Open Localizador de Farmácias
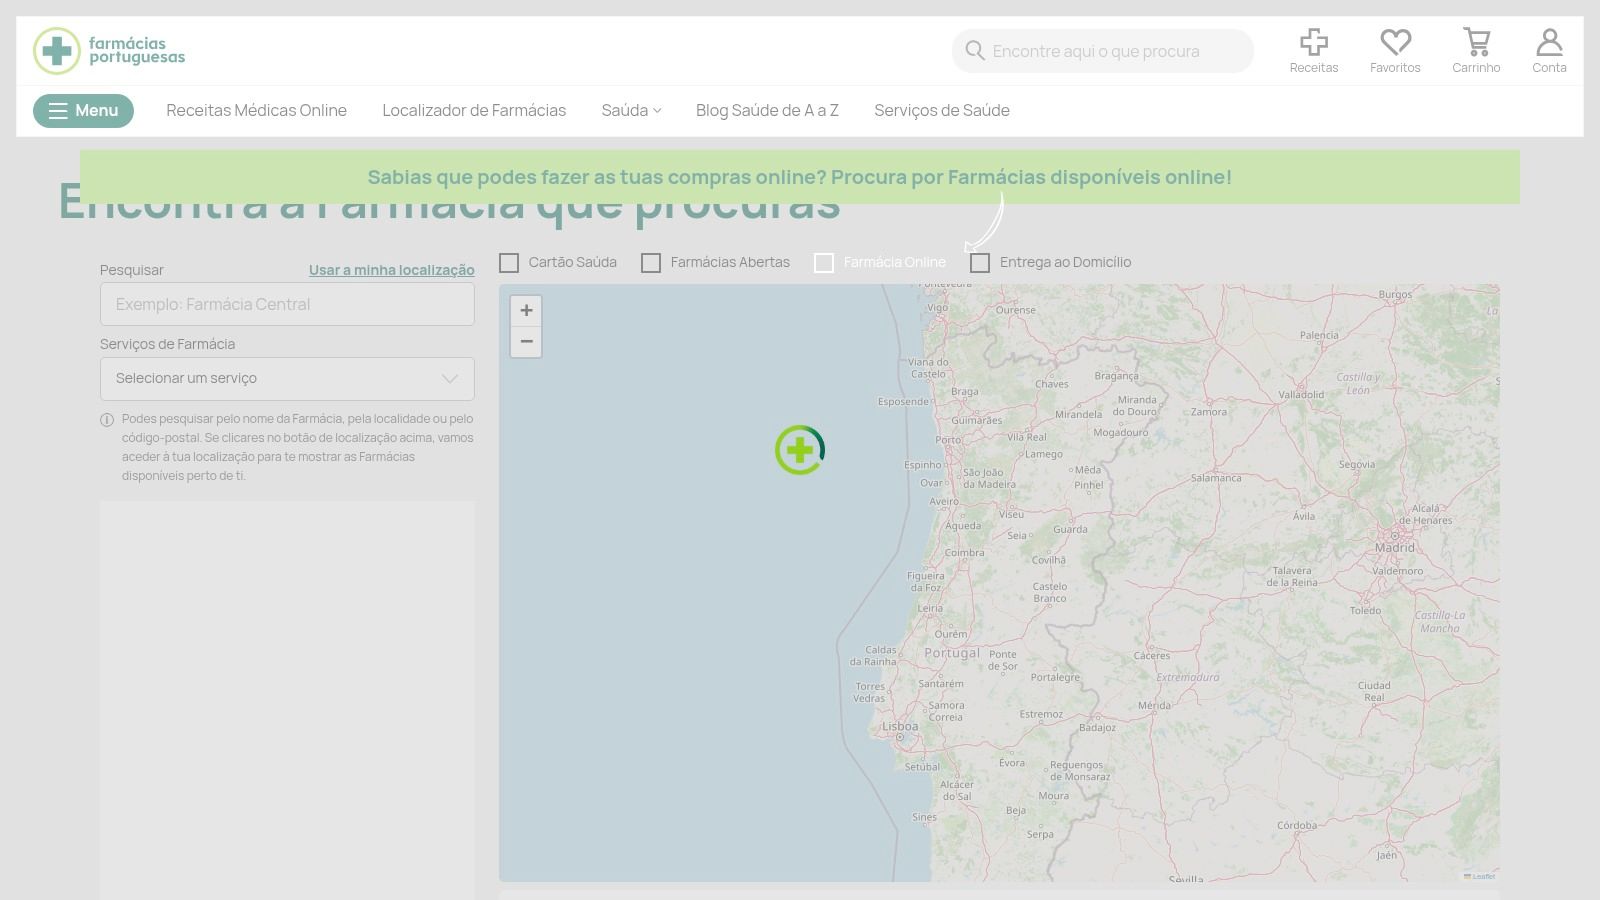This screenshot has width=1600, height=900. click(x=474, y=110)
